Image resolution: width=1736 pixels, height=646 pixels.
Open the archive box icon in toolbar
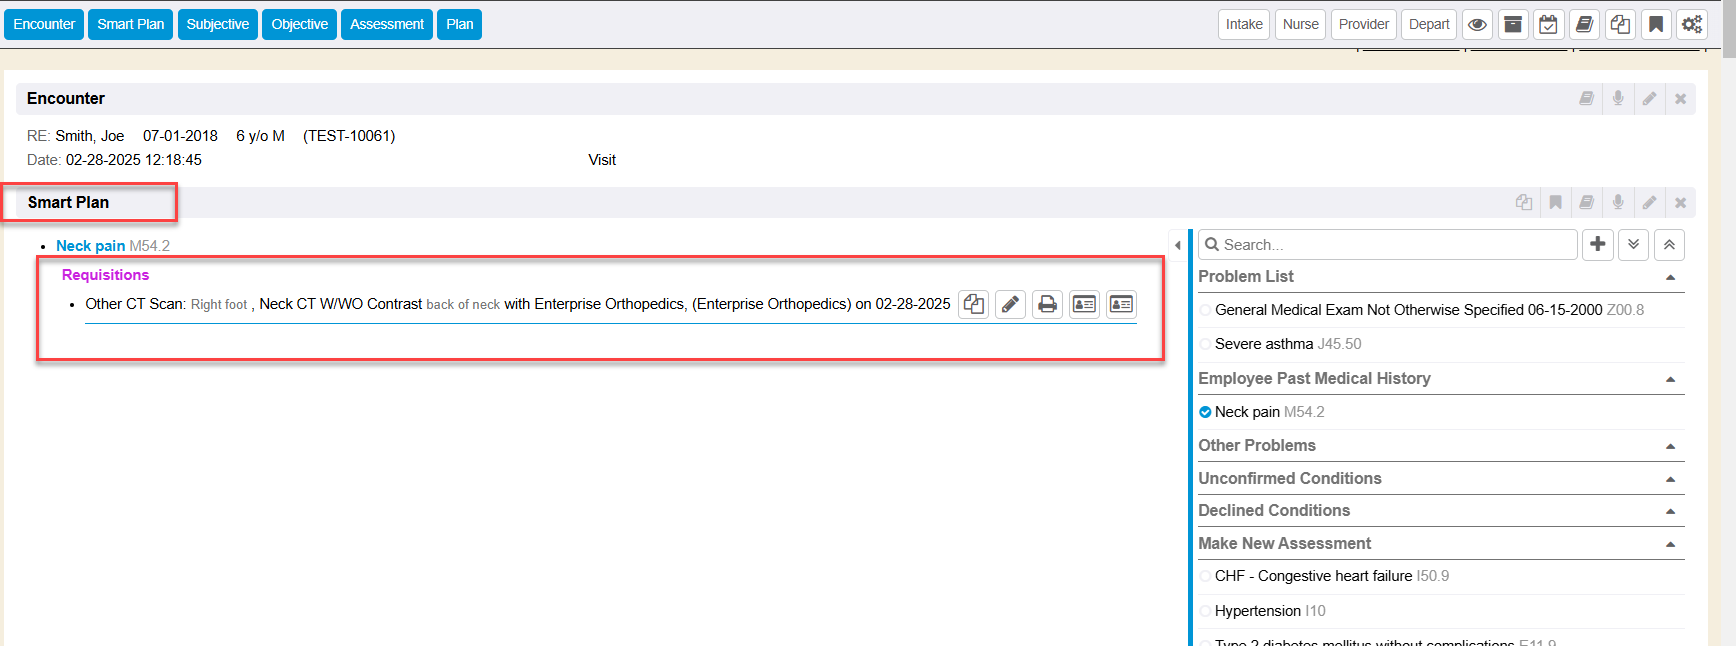pos(1513,25)
